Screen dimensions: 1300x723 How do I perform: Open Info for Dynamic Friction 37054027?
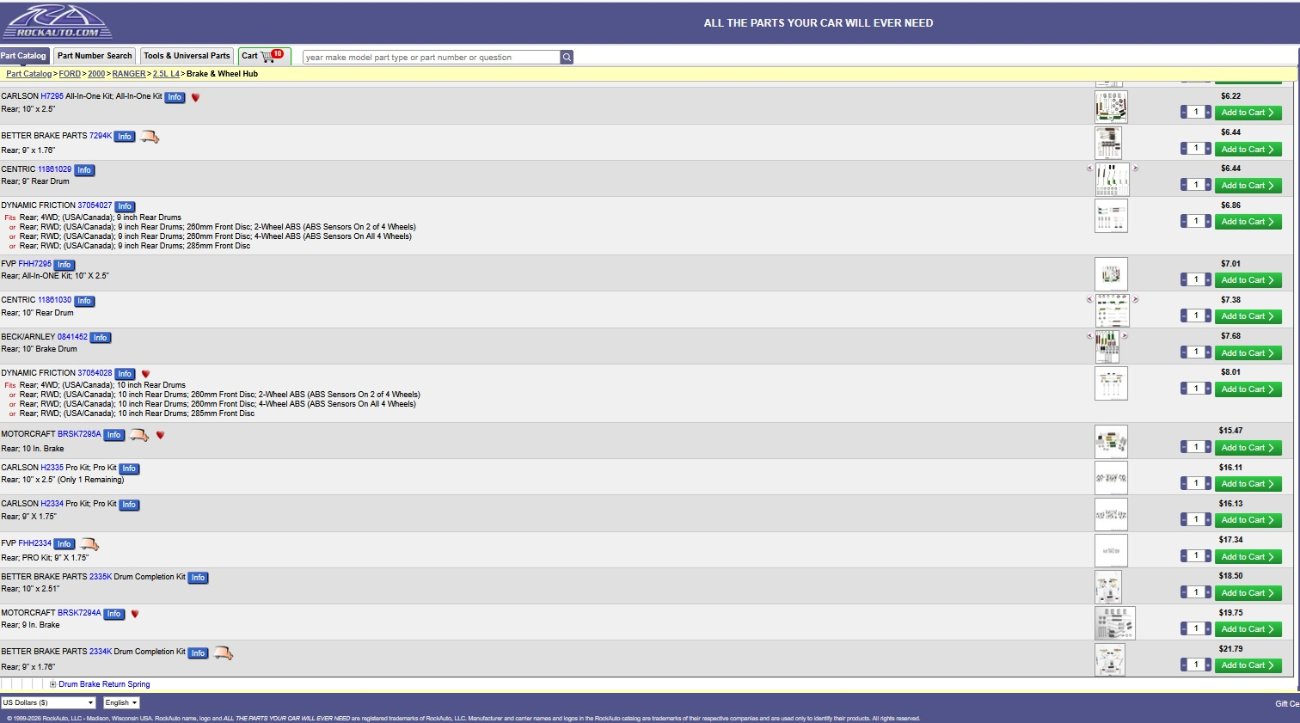124,206
